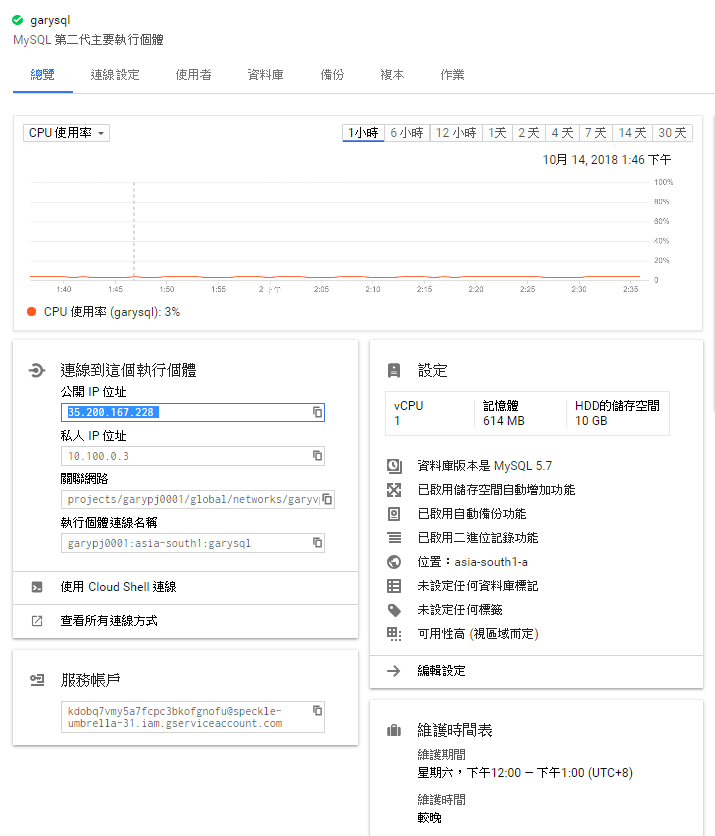Viewport: 715px width, 836px height.
Task: Open the 作業 tab
Action: tap(452, 75)
